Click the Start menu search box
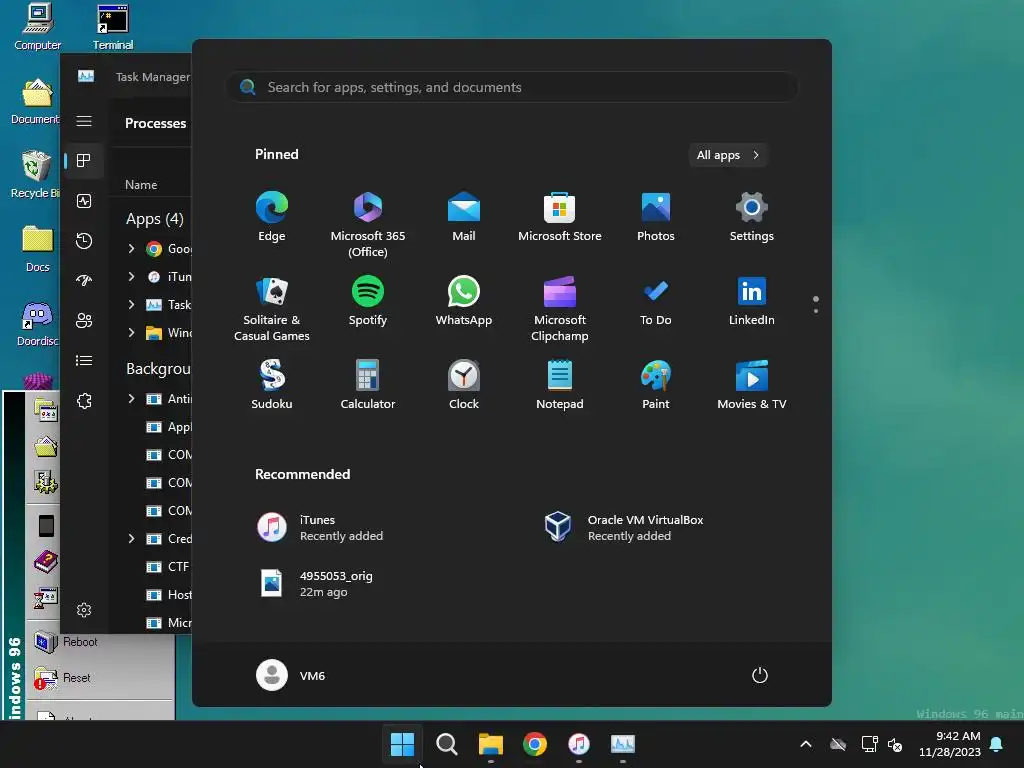 point(512,88)
